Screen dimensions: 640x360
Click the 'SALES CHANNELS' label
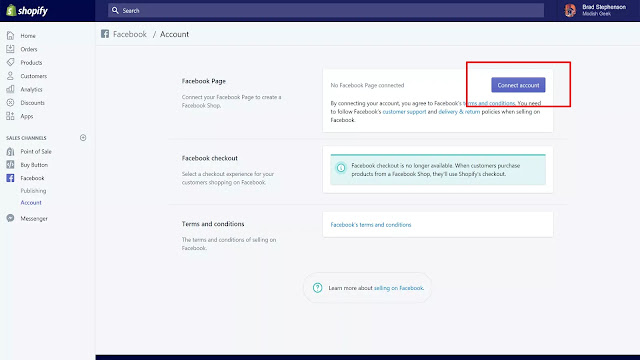tap(26, 138)
